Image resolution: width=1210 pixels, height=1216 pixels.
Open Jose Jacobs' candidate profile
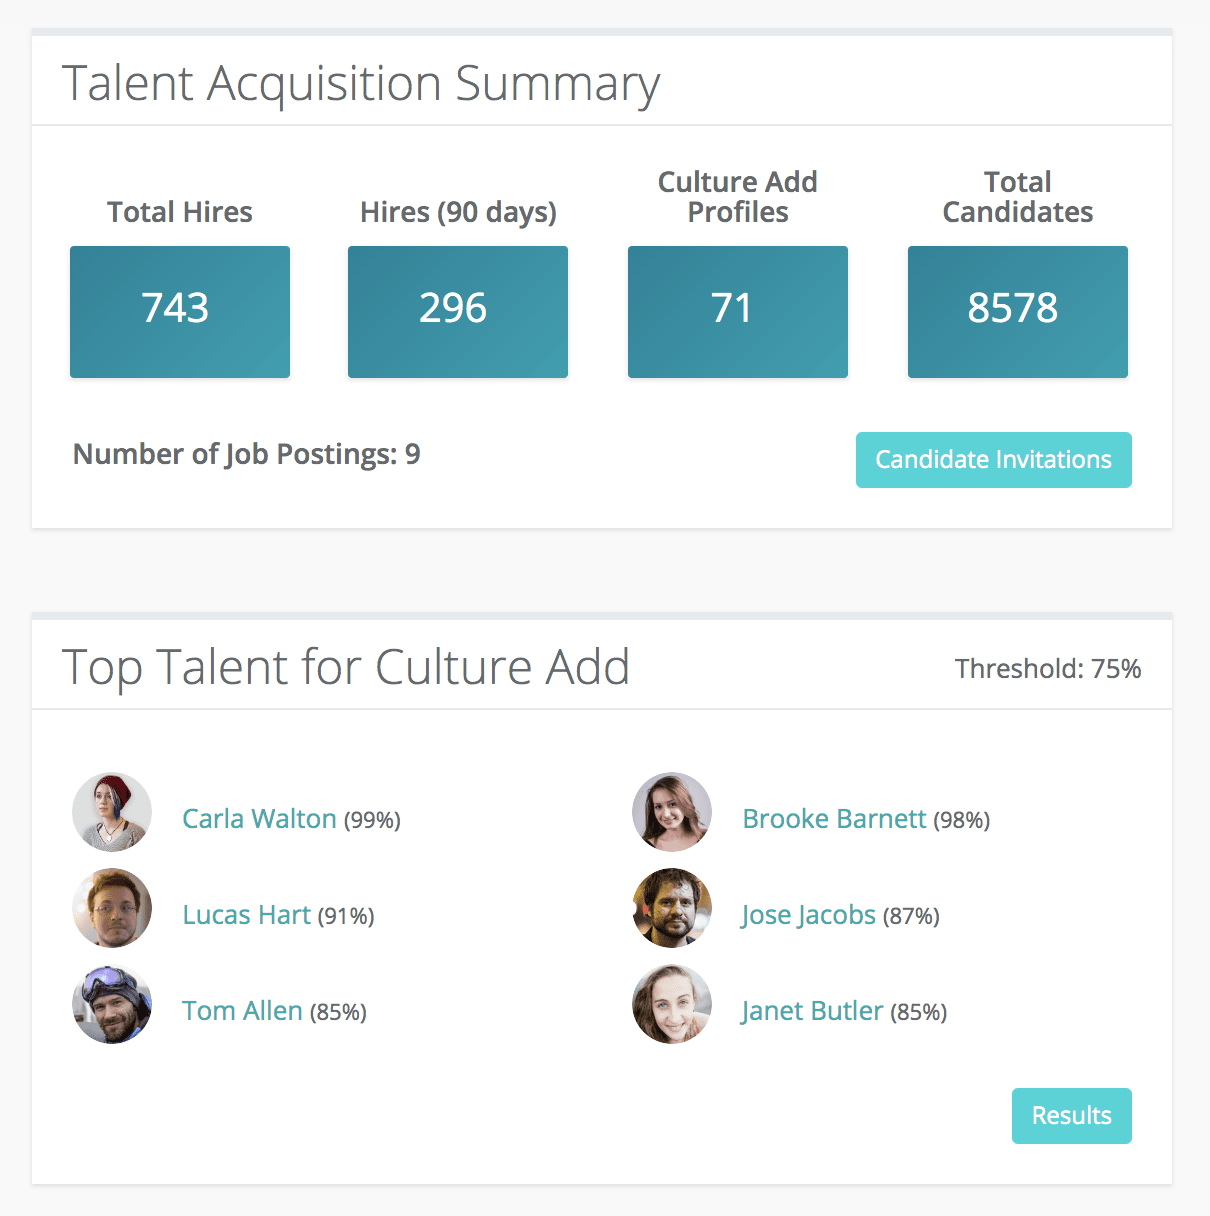(x=808, y=914)
